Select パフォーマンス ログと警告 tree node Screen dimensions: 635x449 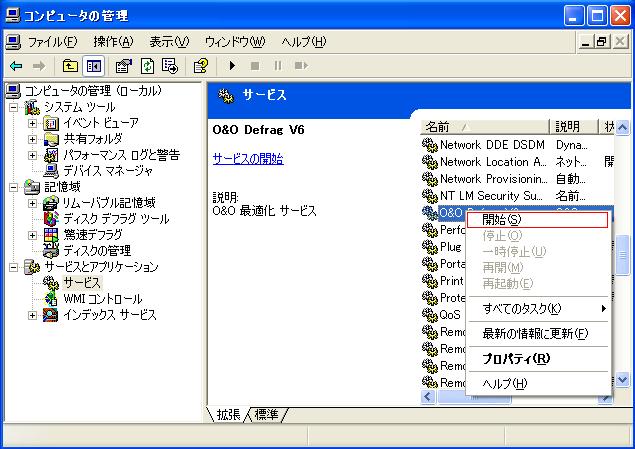121,155
